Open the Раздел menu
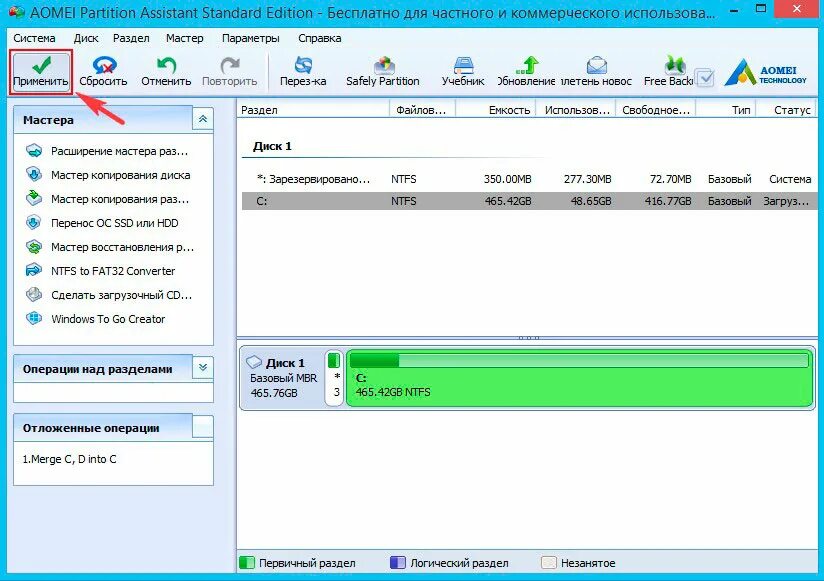Screen dimensions: 824x581 (131, 38)
